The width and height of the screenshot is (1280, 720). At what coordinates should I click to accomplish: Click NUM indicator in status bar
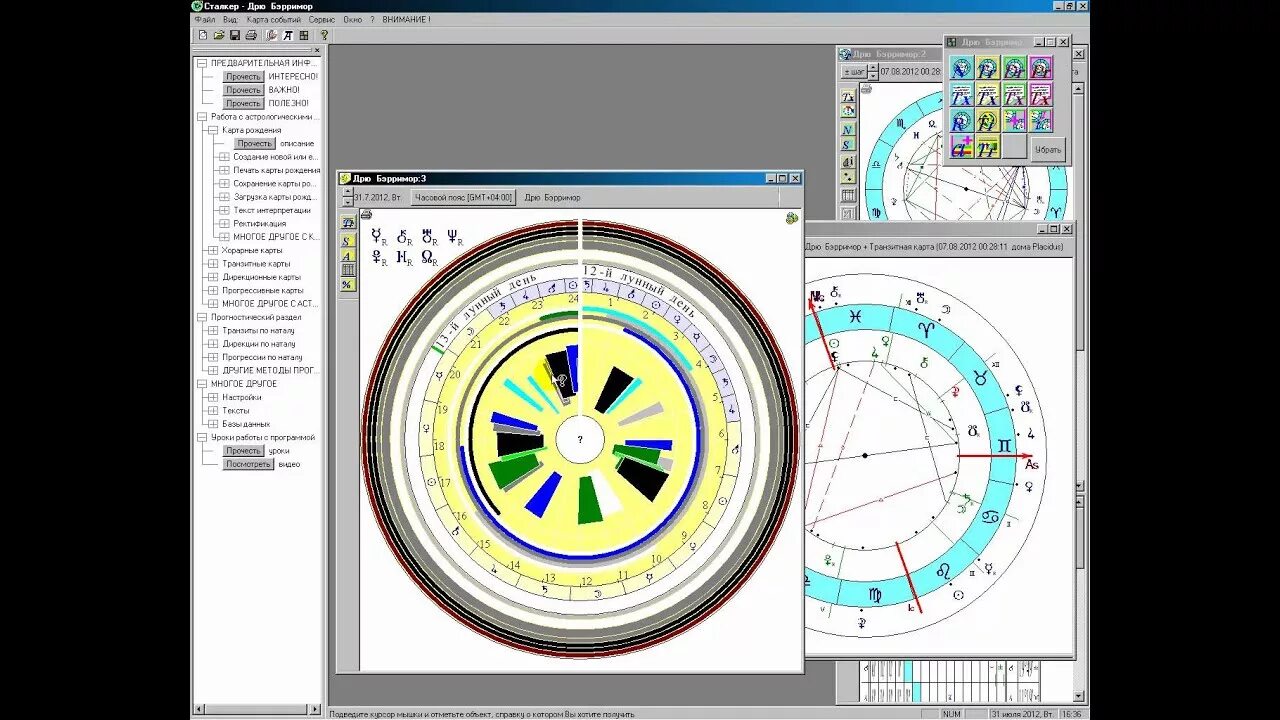pos(952,714)
